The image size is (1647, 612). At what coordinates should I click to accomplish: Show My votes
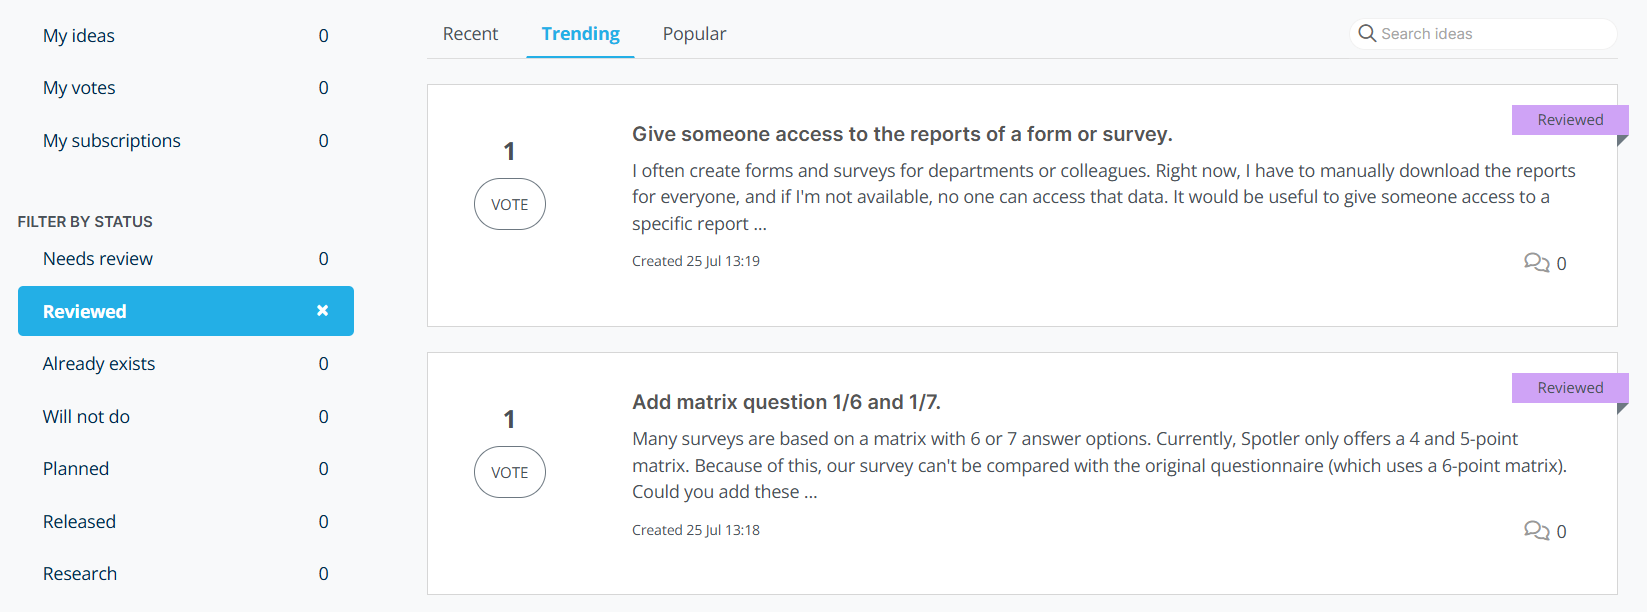tap(79, 88)
